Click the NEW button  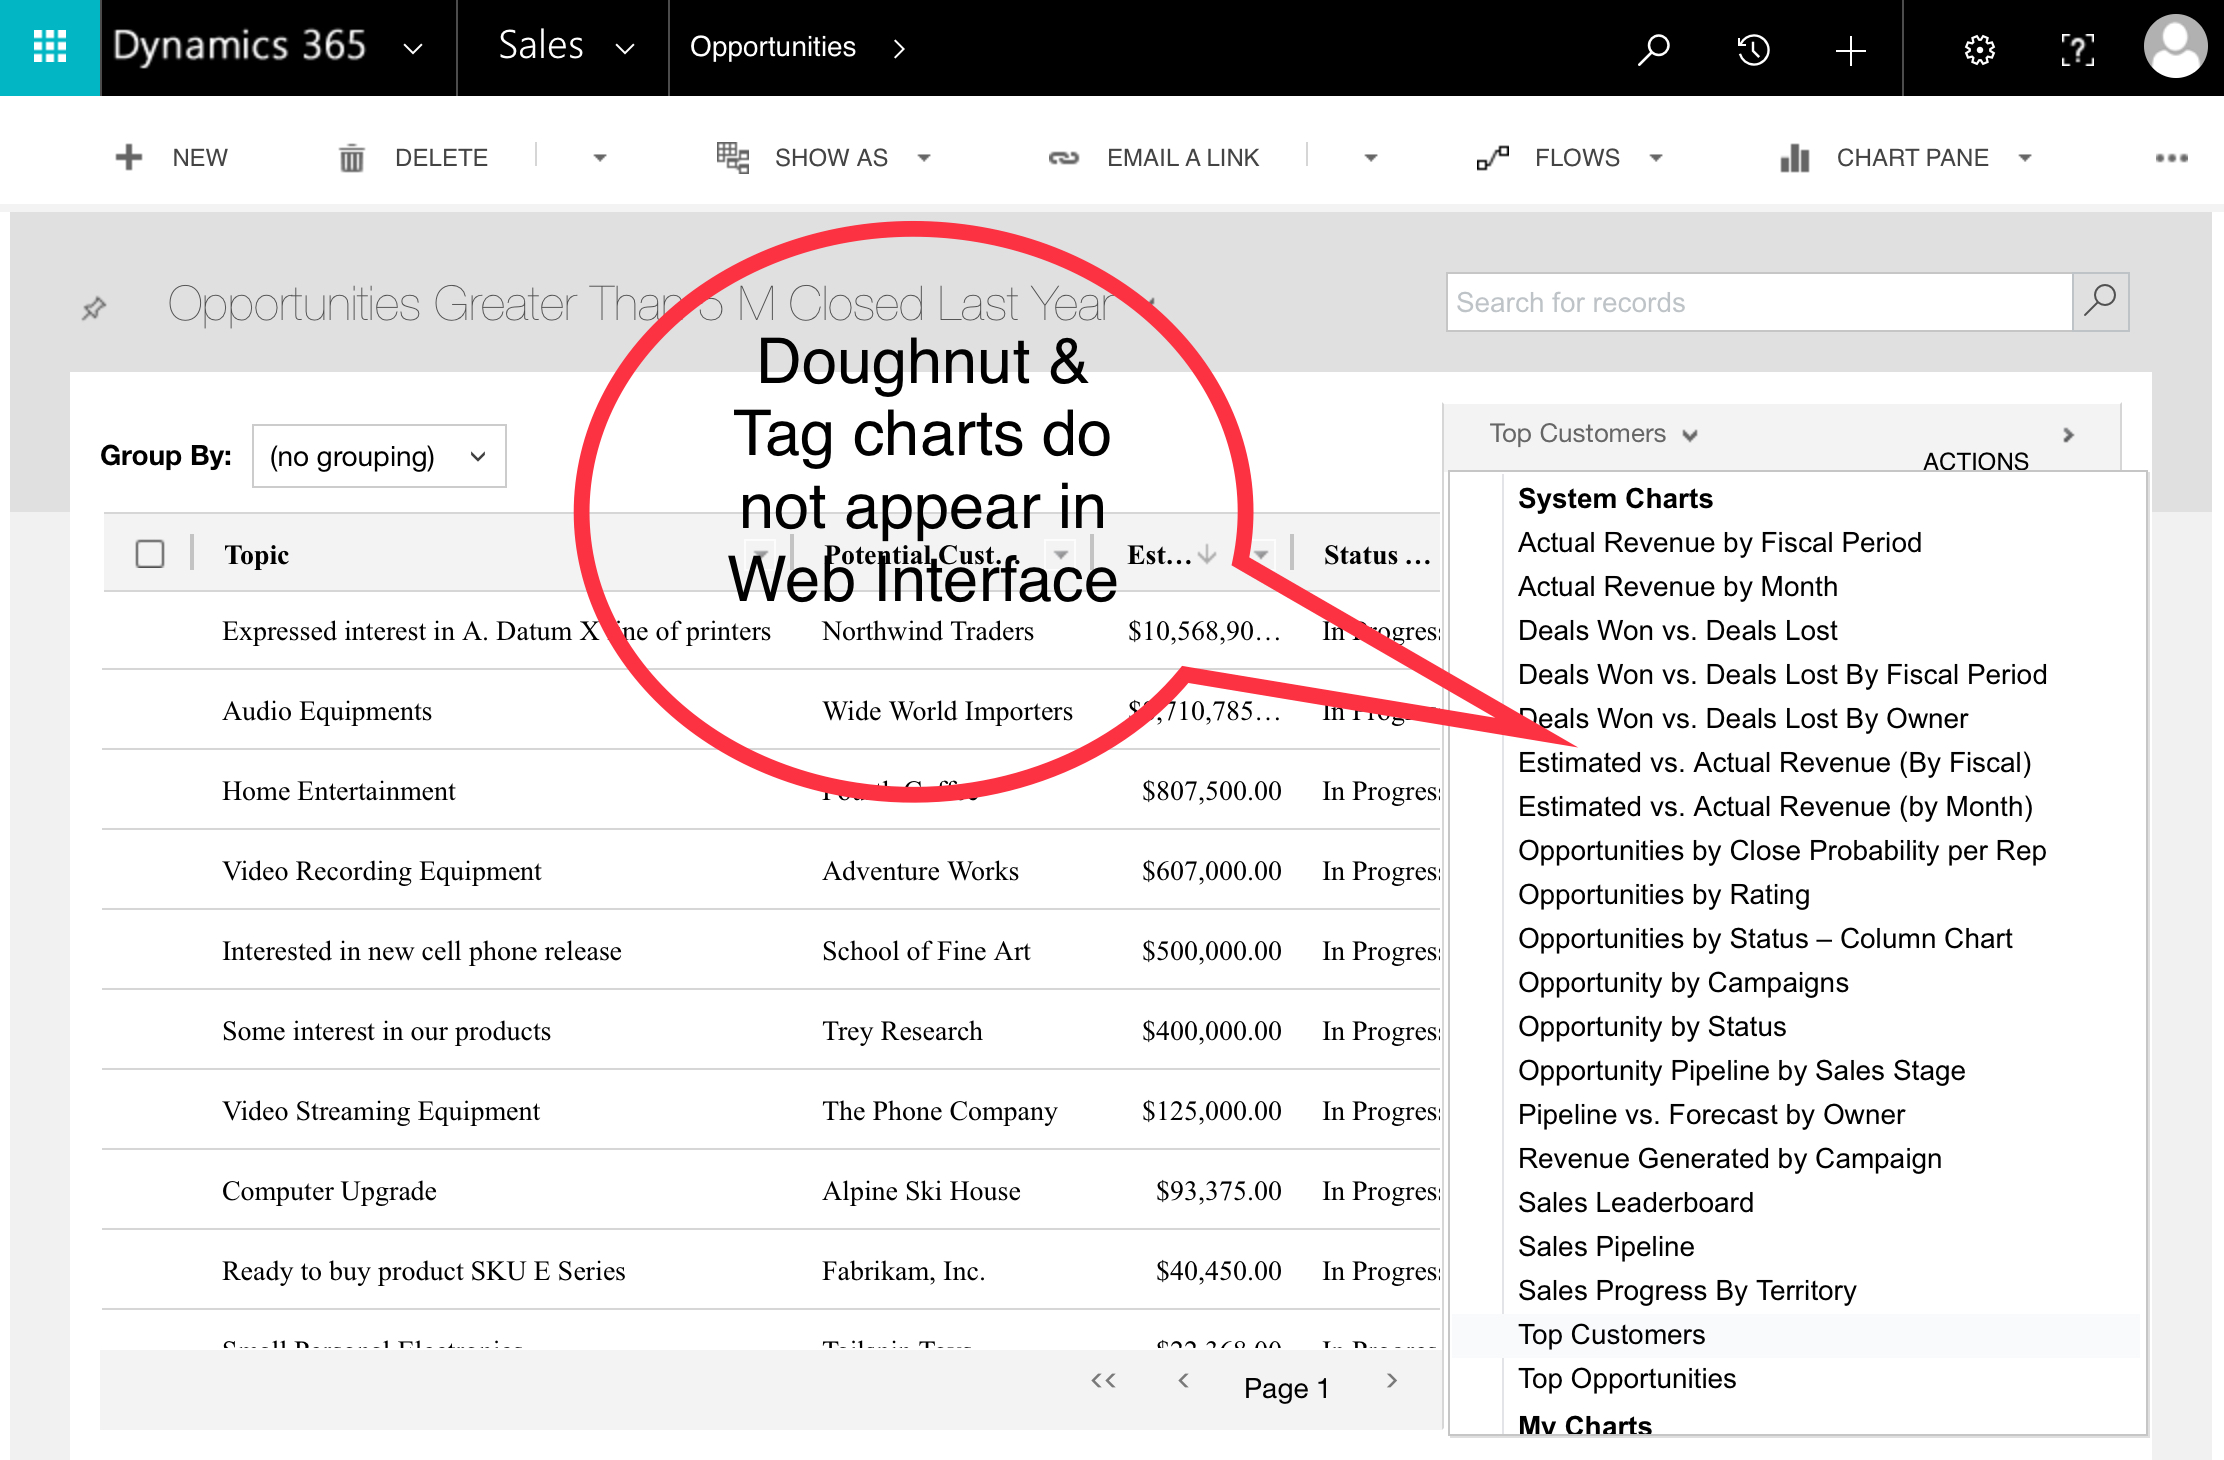pyautogui.click(x=172, y=158)
